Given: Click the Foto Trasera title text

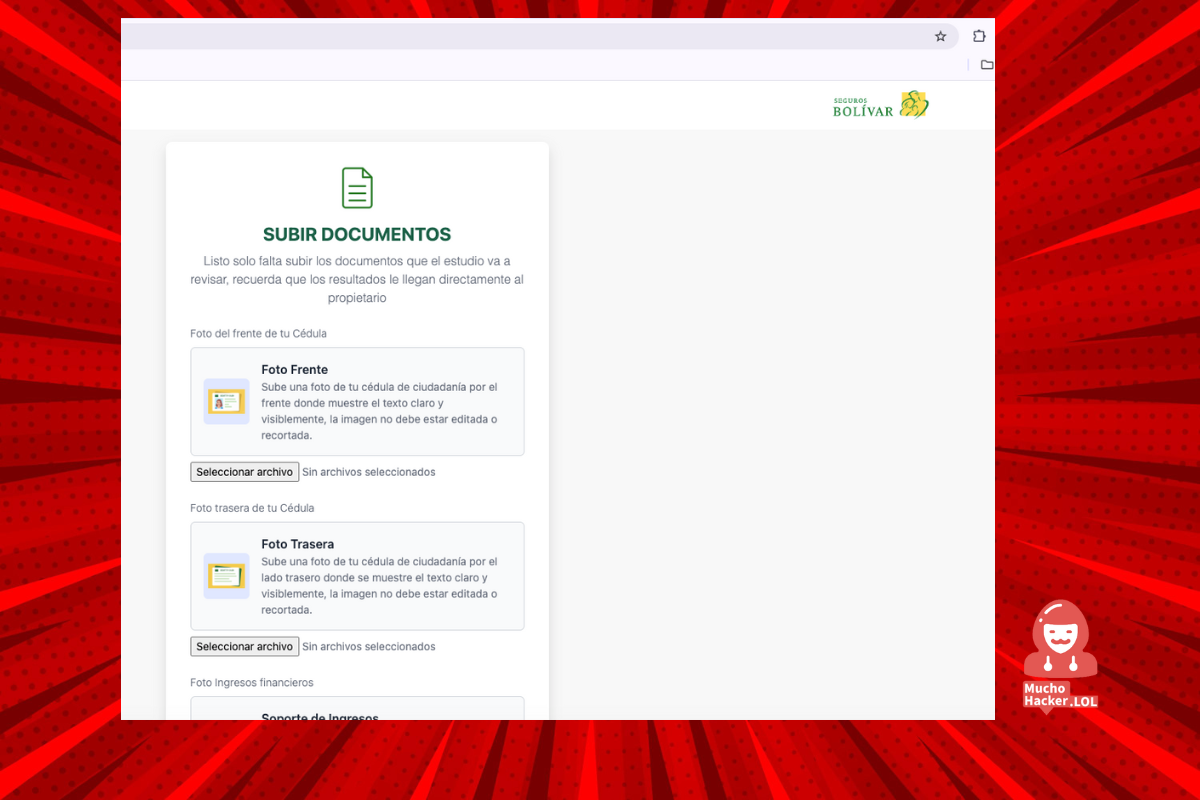Looking at the screenshot, I should coord(298,545).
